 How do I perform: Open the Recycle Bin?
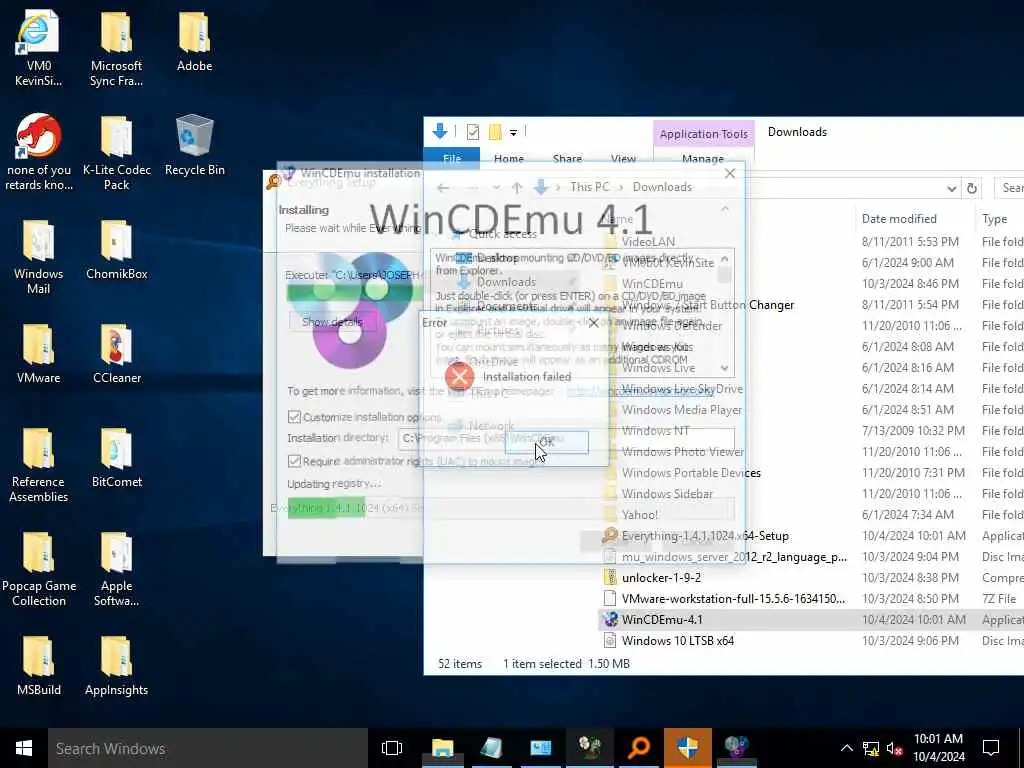point(194,145)
